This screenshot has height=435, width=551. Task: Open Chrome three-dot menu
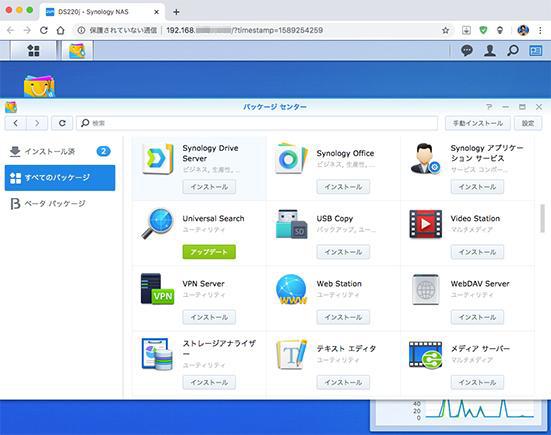coord(540,31)
